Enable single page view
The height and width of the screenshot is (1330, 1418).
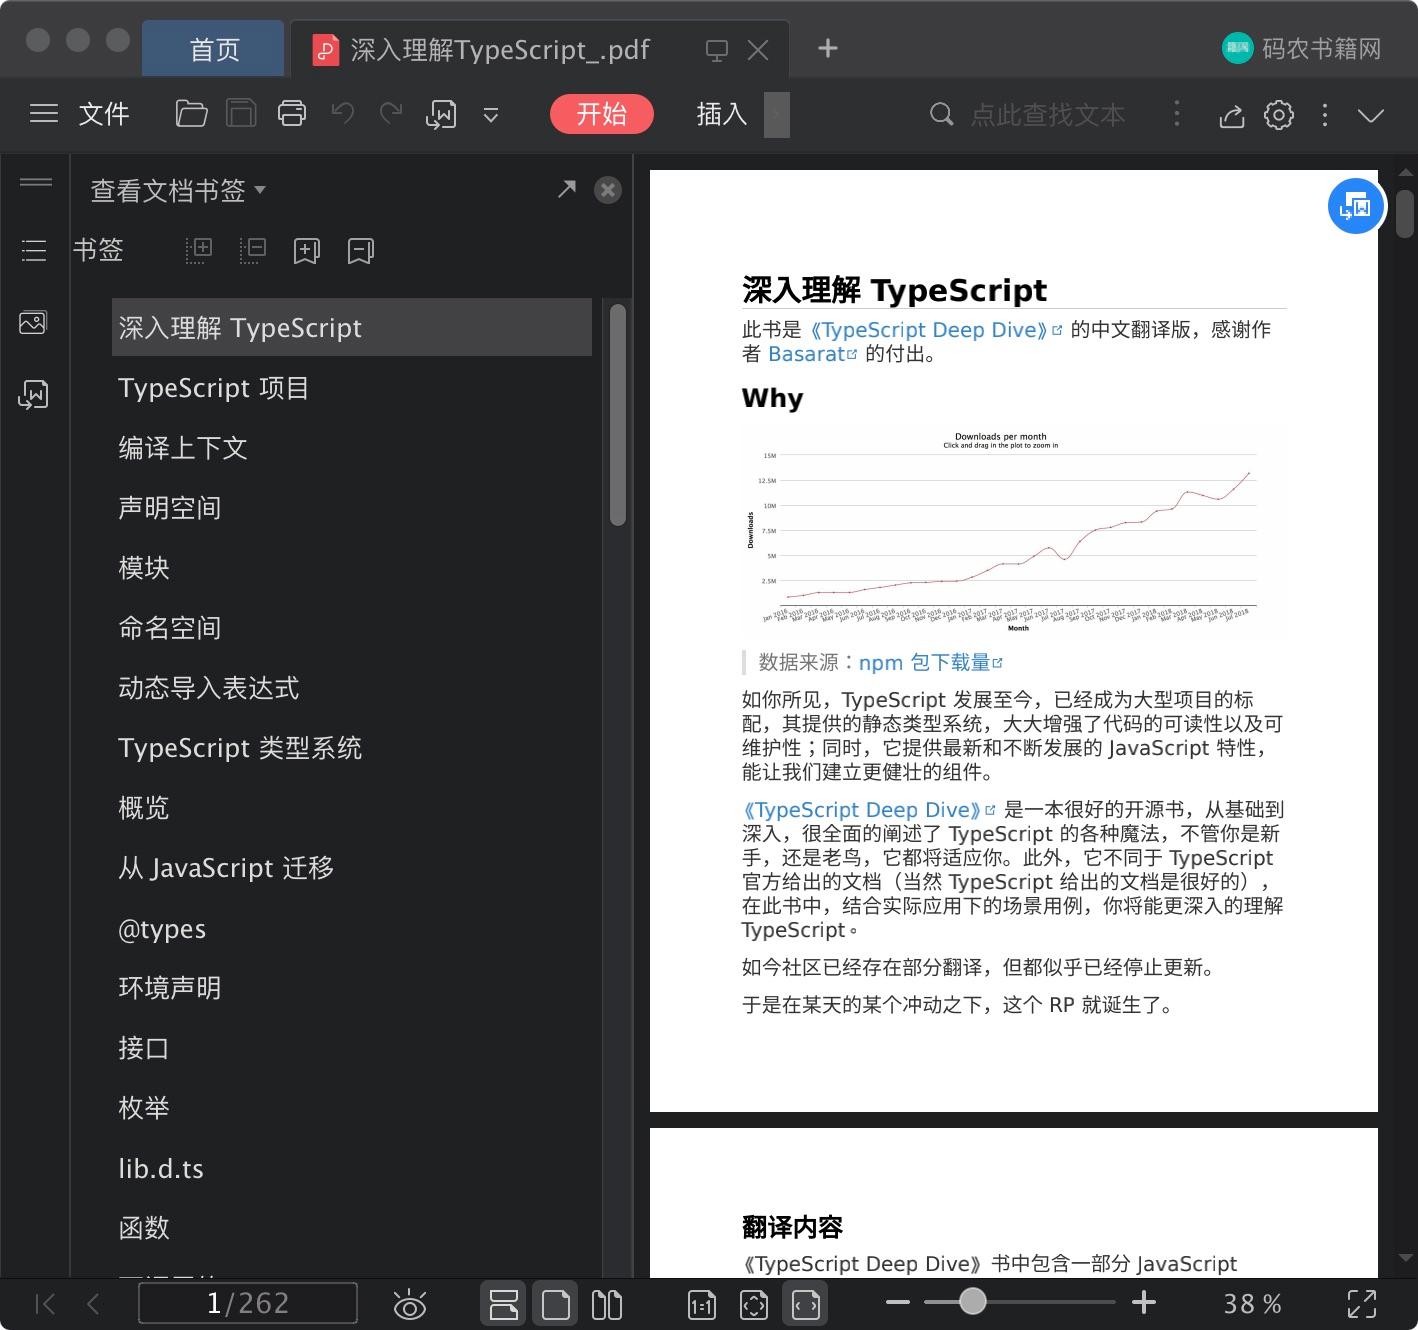click(555, 1304)
